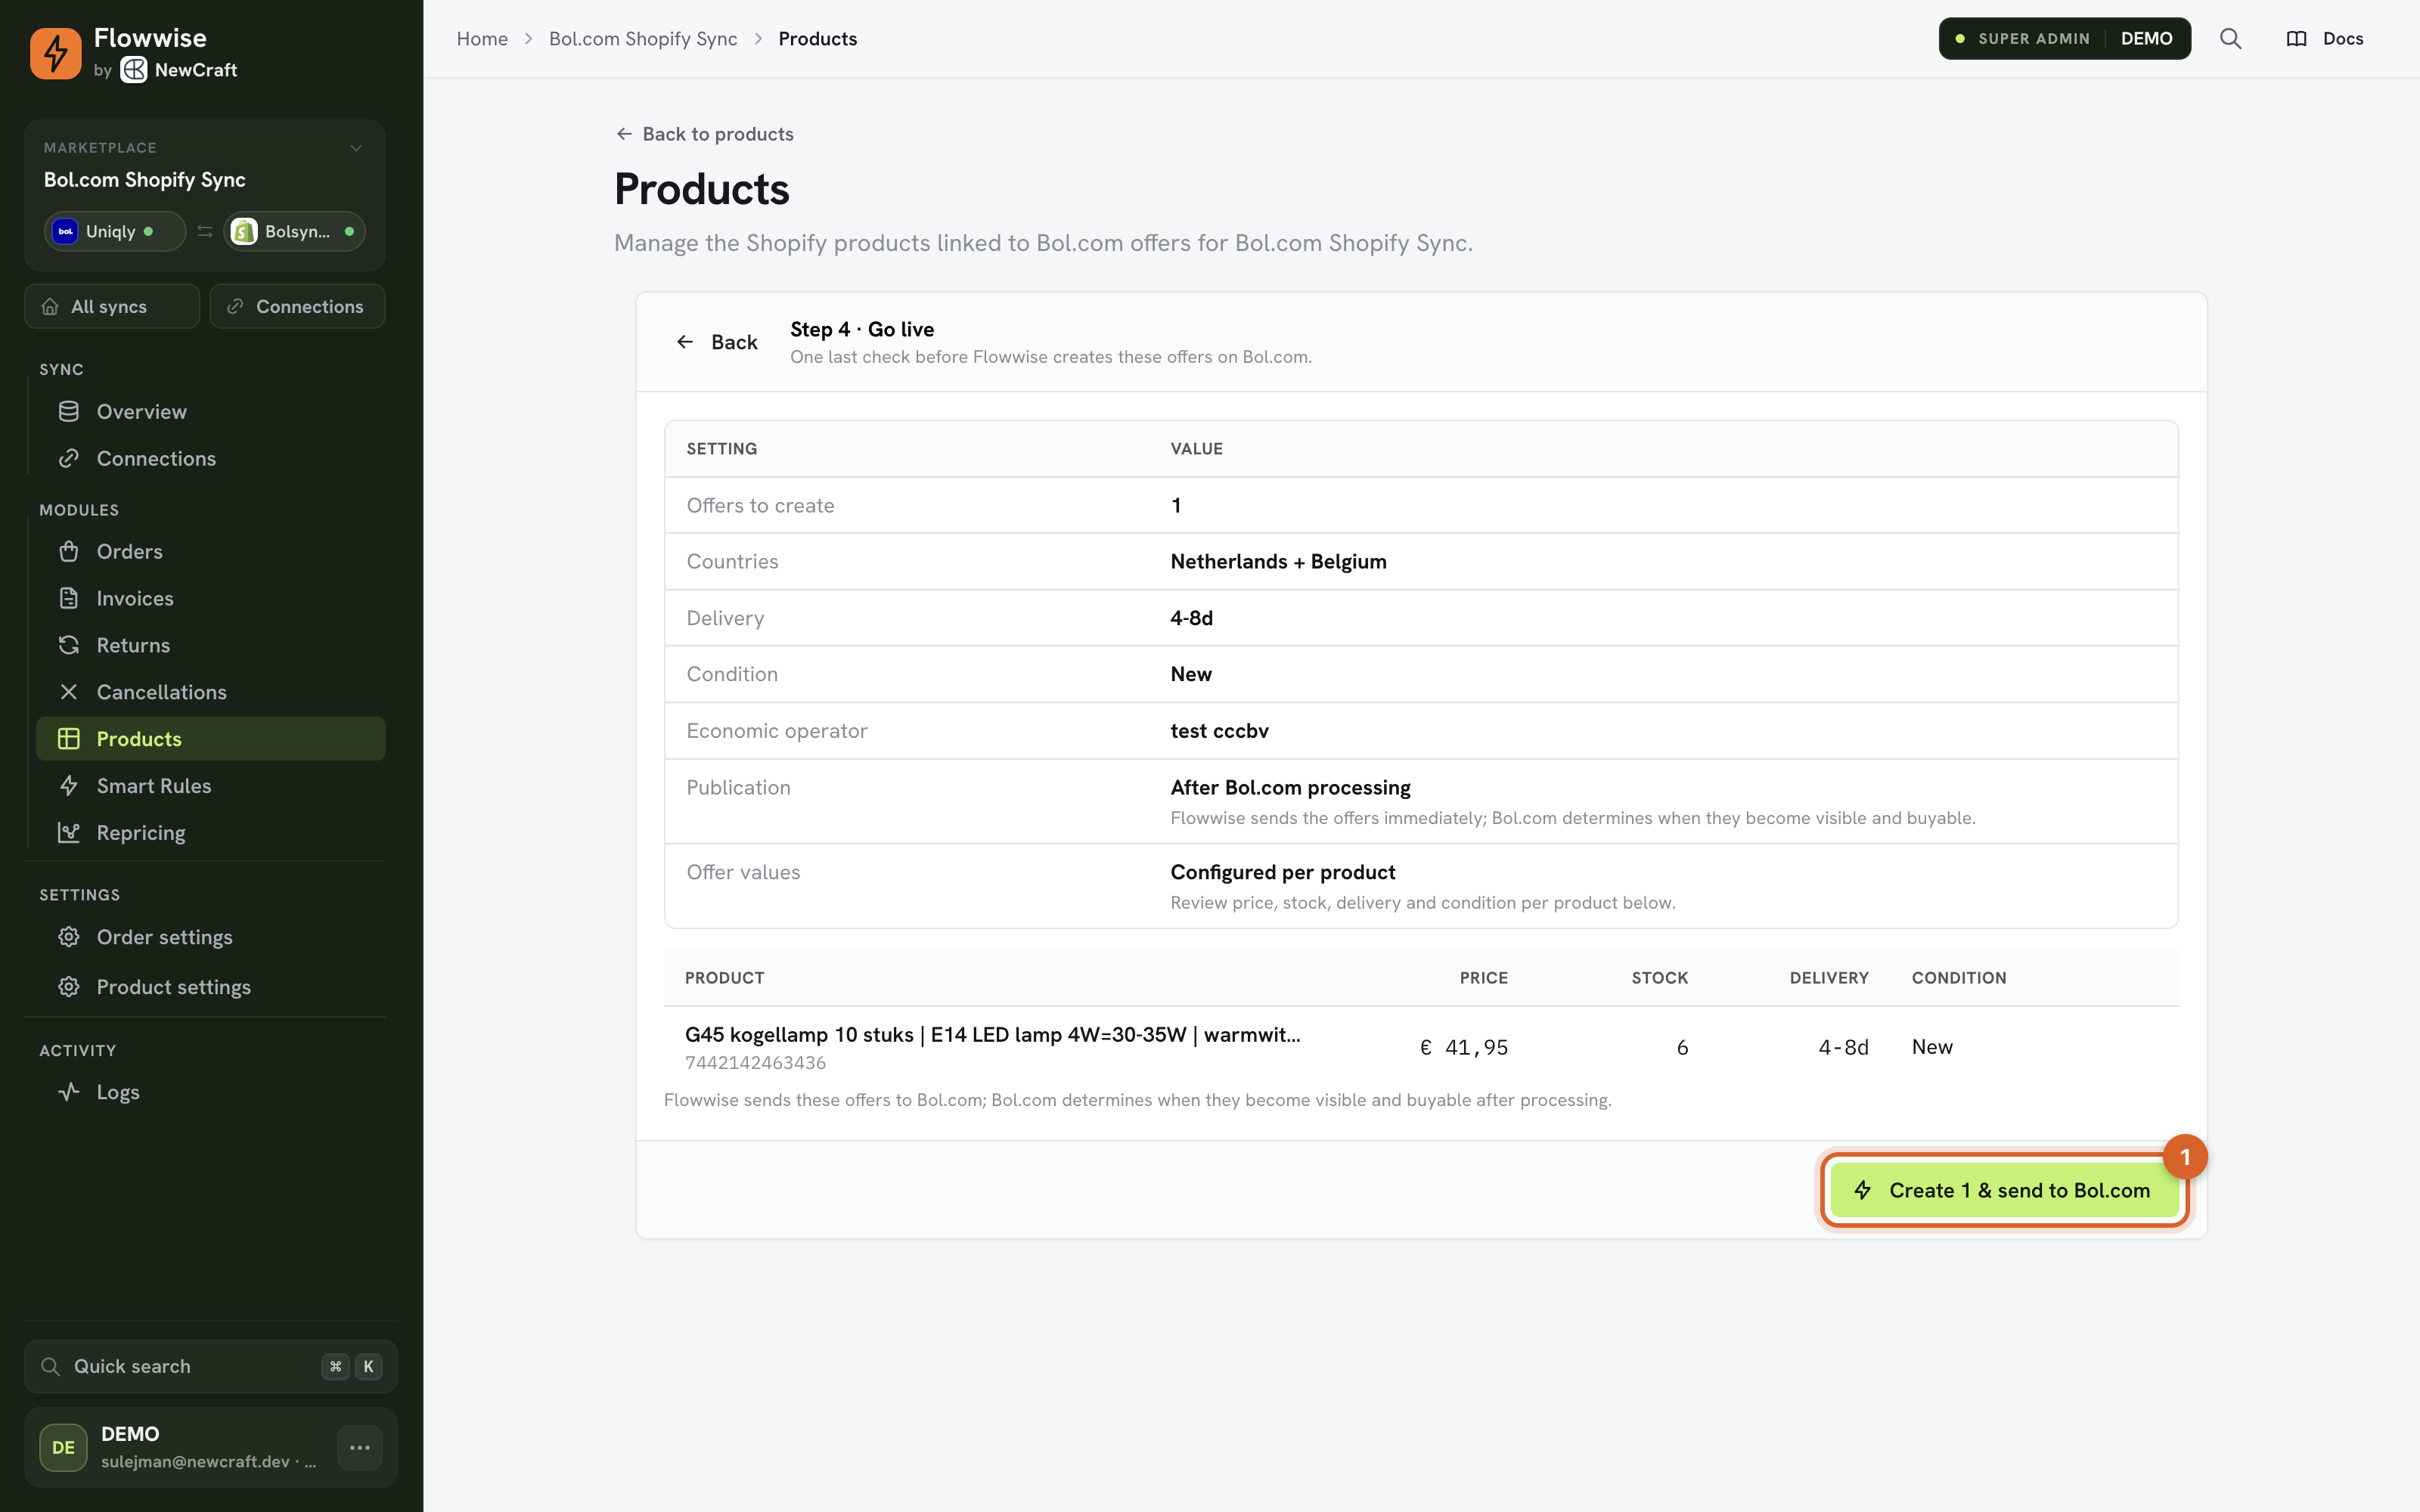Screen dimensions: 2420x1512
Task: Open the Repricing module
Action: (x=211, y=833)
